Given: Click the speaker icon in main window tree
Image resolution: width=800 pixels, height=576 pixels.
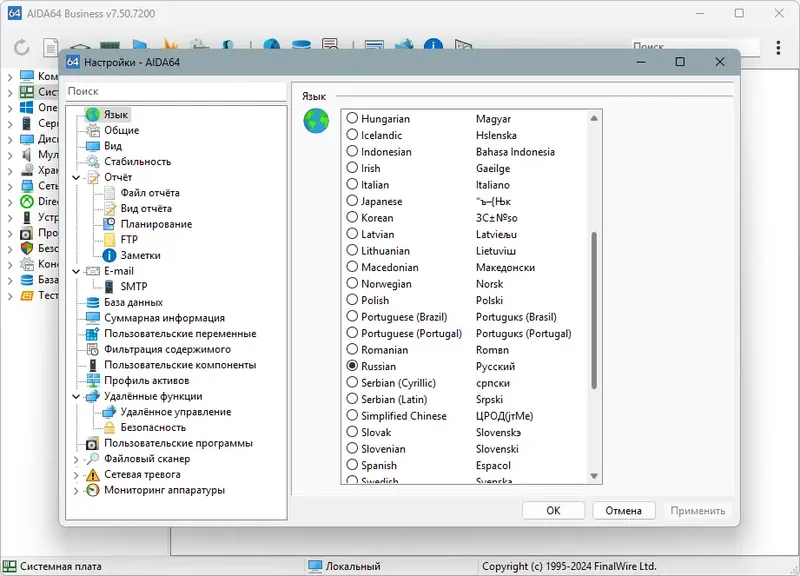Looking at the screenshot, I should [27, 155].
